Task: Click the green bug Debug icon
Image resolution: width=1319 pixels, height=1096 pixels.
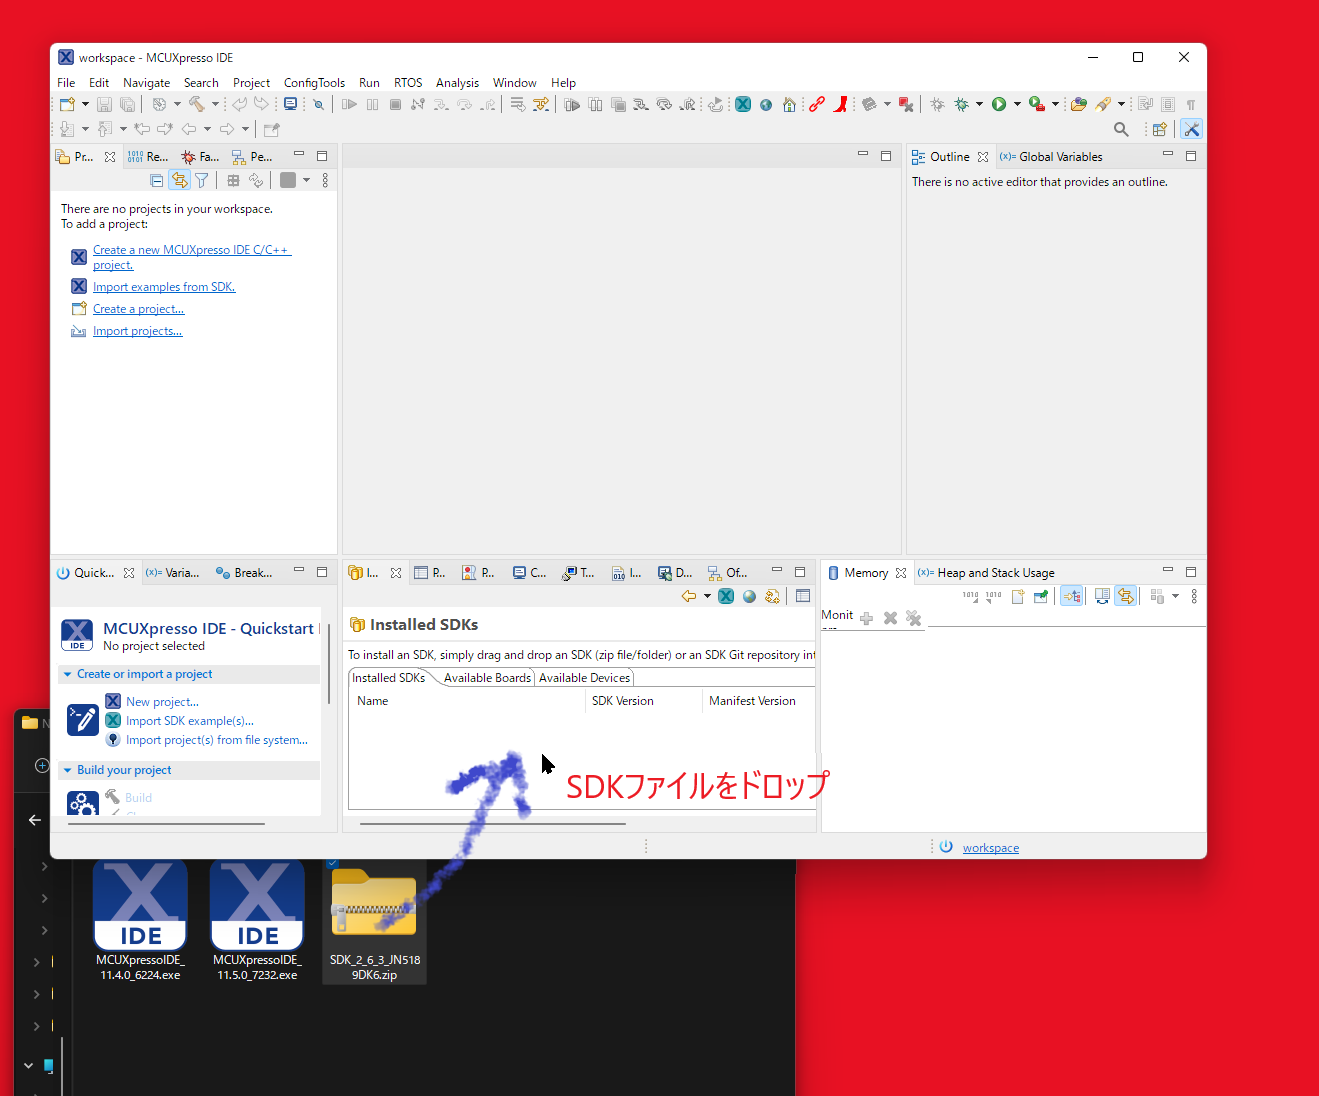Action: (962, 104)
